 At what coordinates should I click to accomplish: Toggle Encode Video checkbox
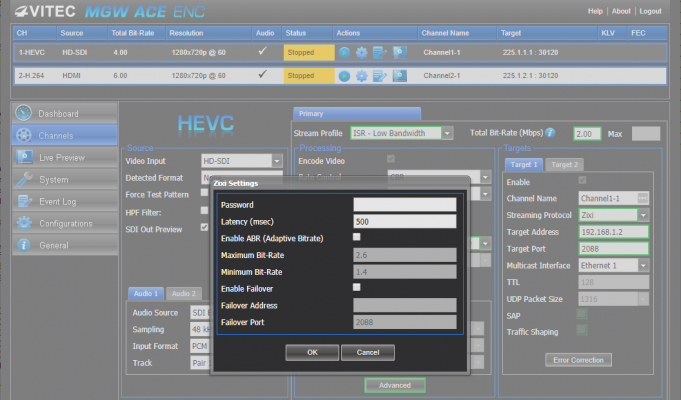click(x=391, y=159)
